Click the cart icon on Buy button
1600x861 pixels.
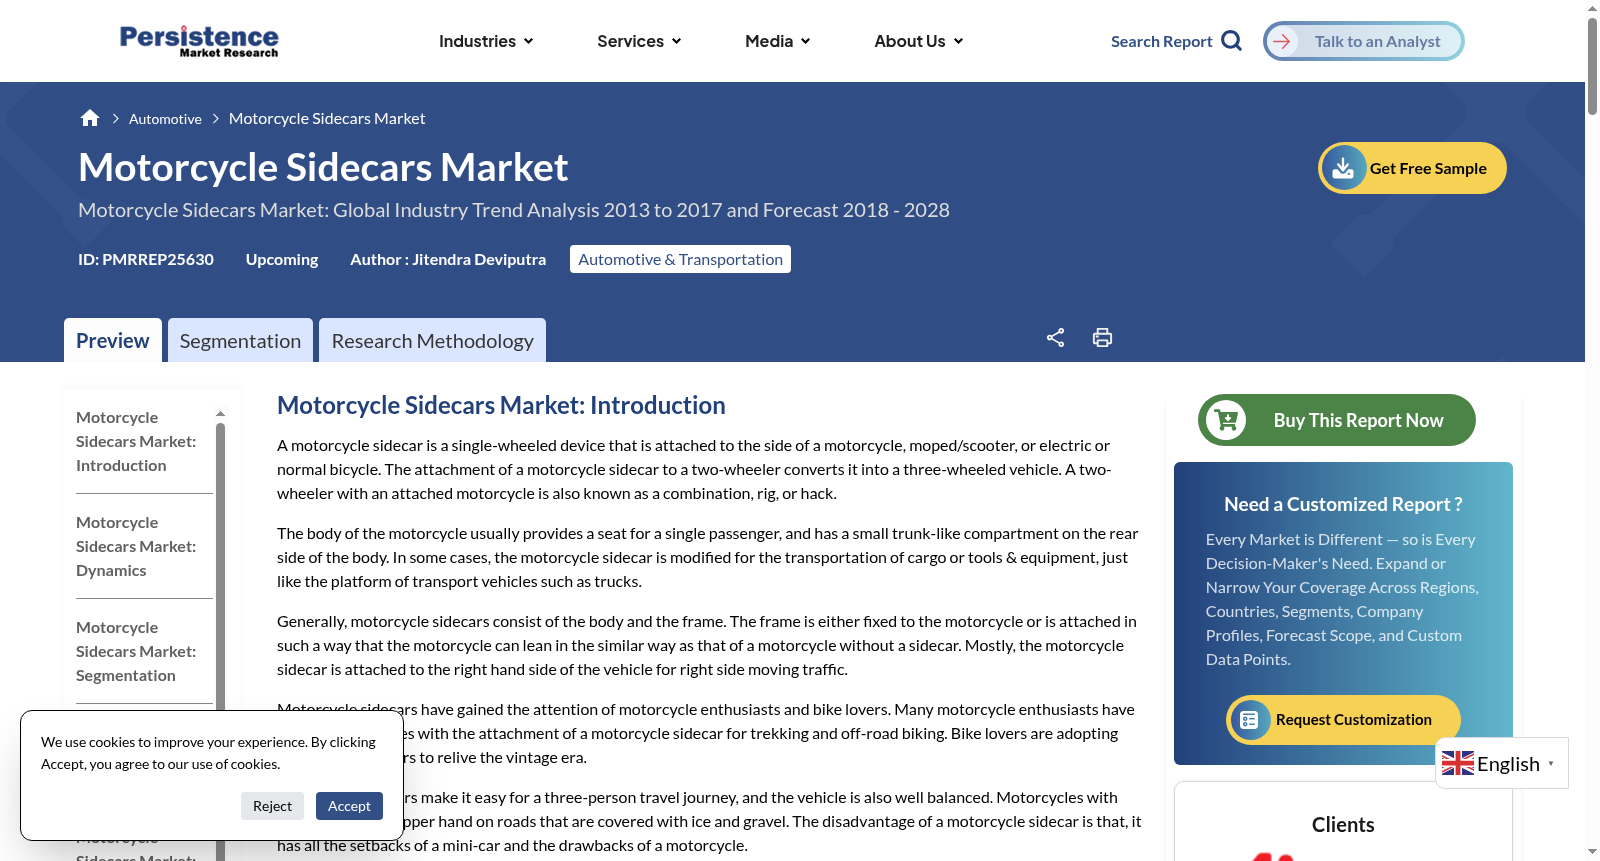pyautogui.click(x=1226, y=420)
